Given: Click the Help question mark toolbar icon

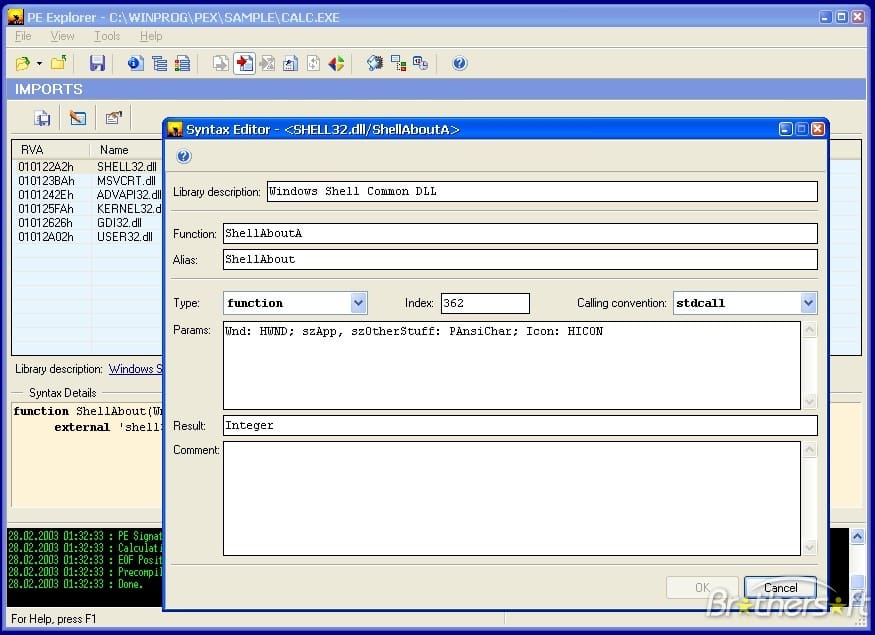Looking at the screenshot, I should coord(459,62).
